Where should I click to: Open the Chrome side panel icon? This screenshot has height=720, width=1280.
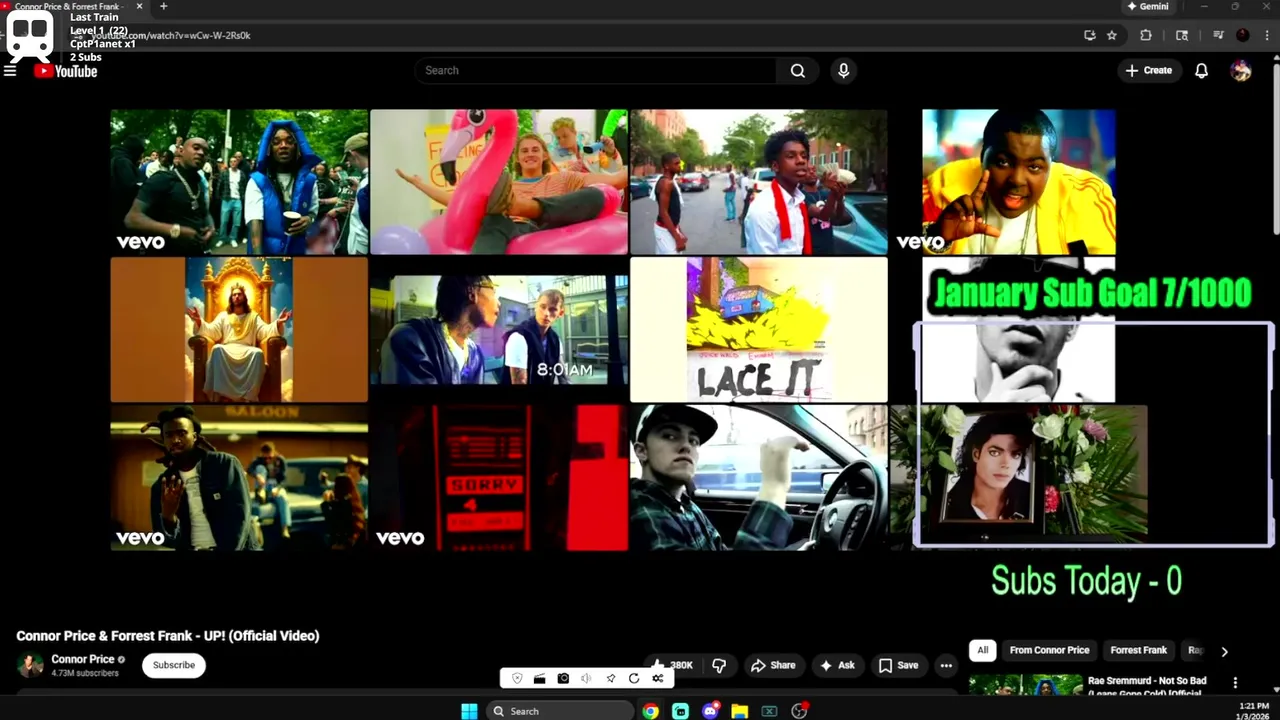point(1182,35)
